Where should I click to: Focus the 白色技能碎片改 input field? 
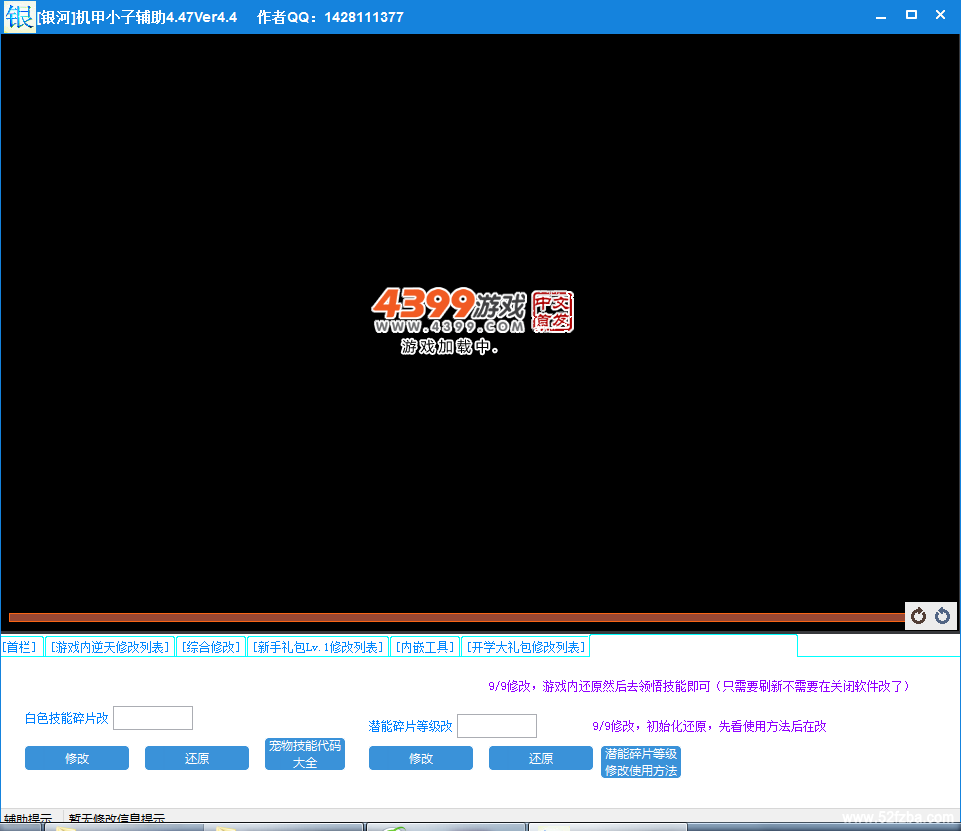click(x=153, y=718)
